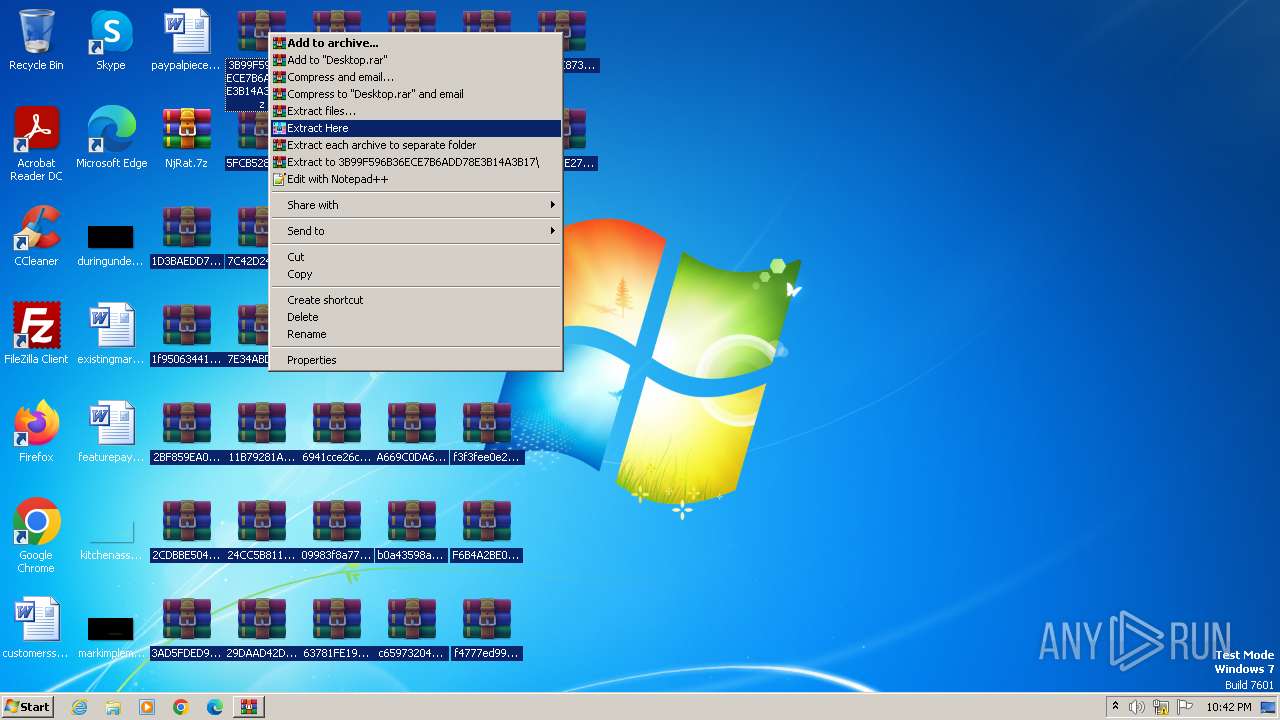The image size is (1280, 720).
Task: Choose Add to "Desktop.rar" menu entry
Action: pyautogui.click(x=416, y=60)
